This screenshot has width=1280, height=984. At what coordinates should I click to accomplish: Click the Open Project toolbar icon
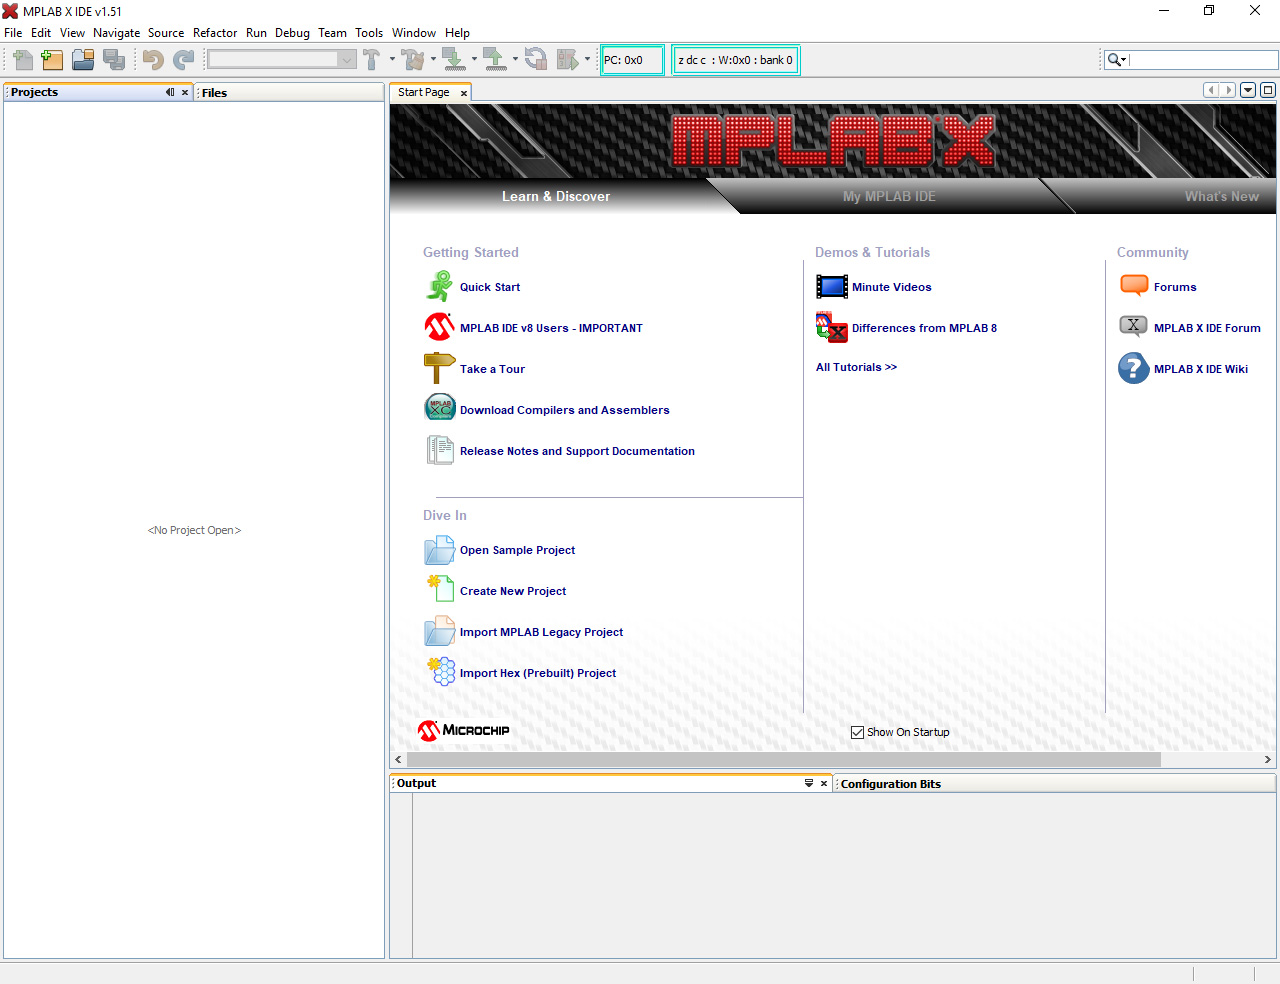coord(83,60)
